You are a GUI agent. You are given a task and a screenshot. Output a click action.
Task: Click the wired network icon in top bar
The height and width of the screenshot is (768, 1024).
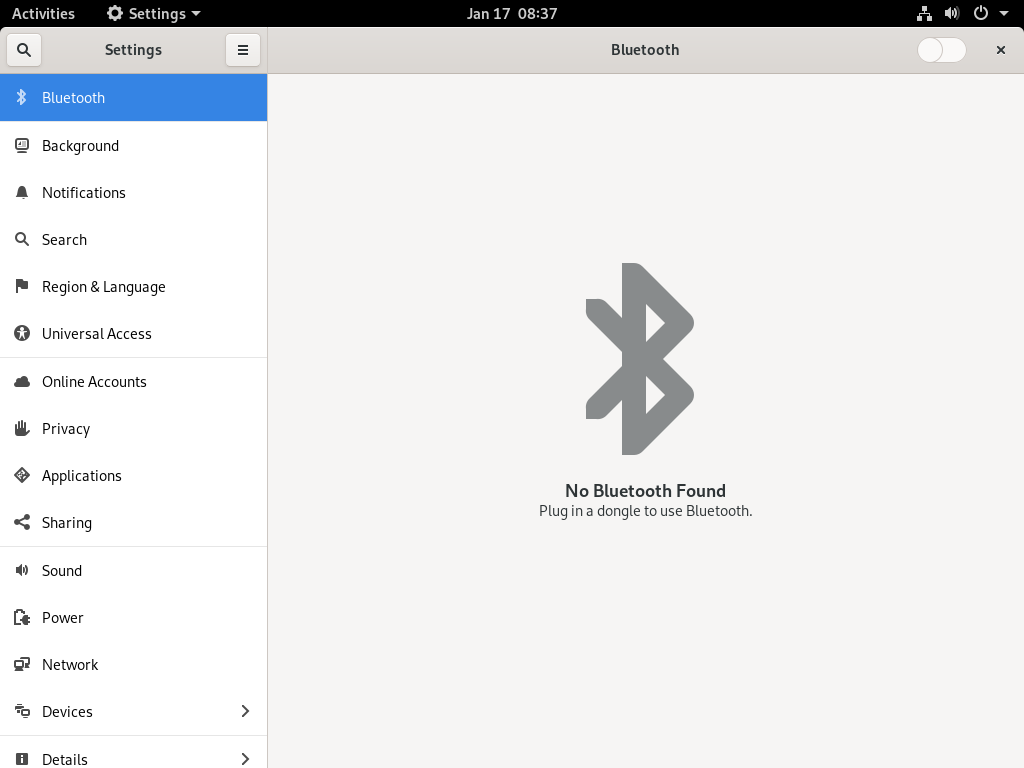click(924, 14)
